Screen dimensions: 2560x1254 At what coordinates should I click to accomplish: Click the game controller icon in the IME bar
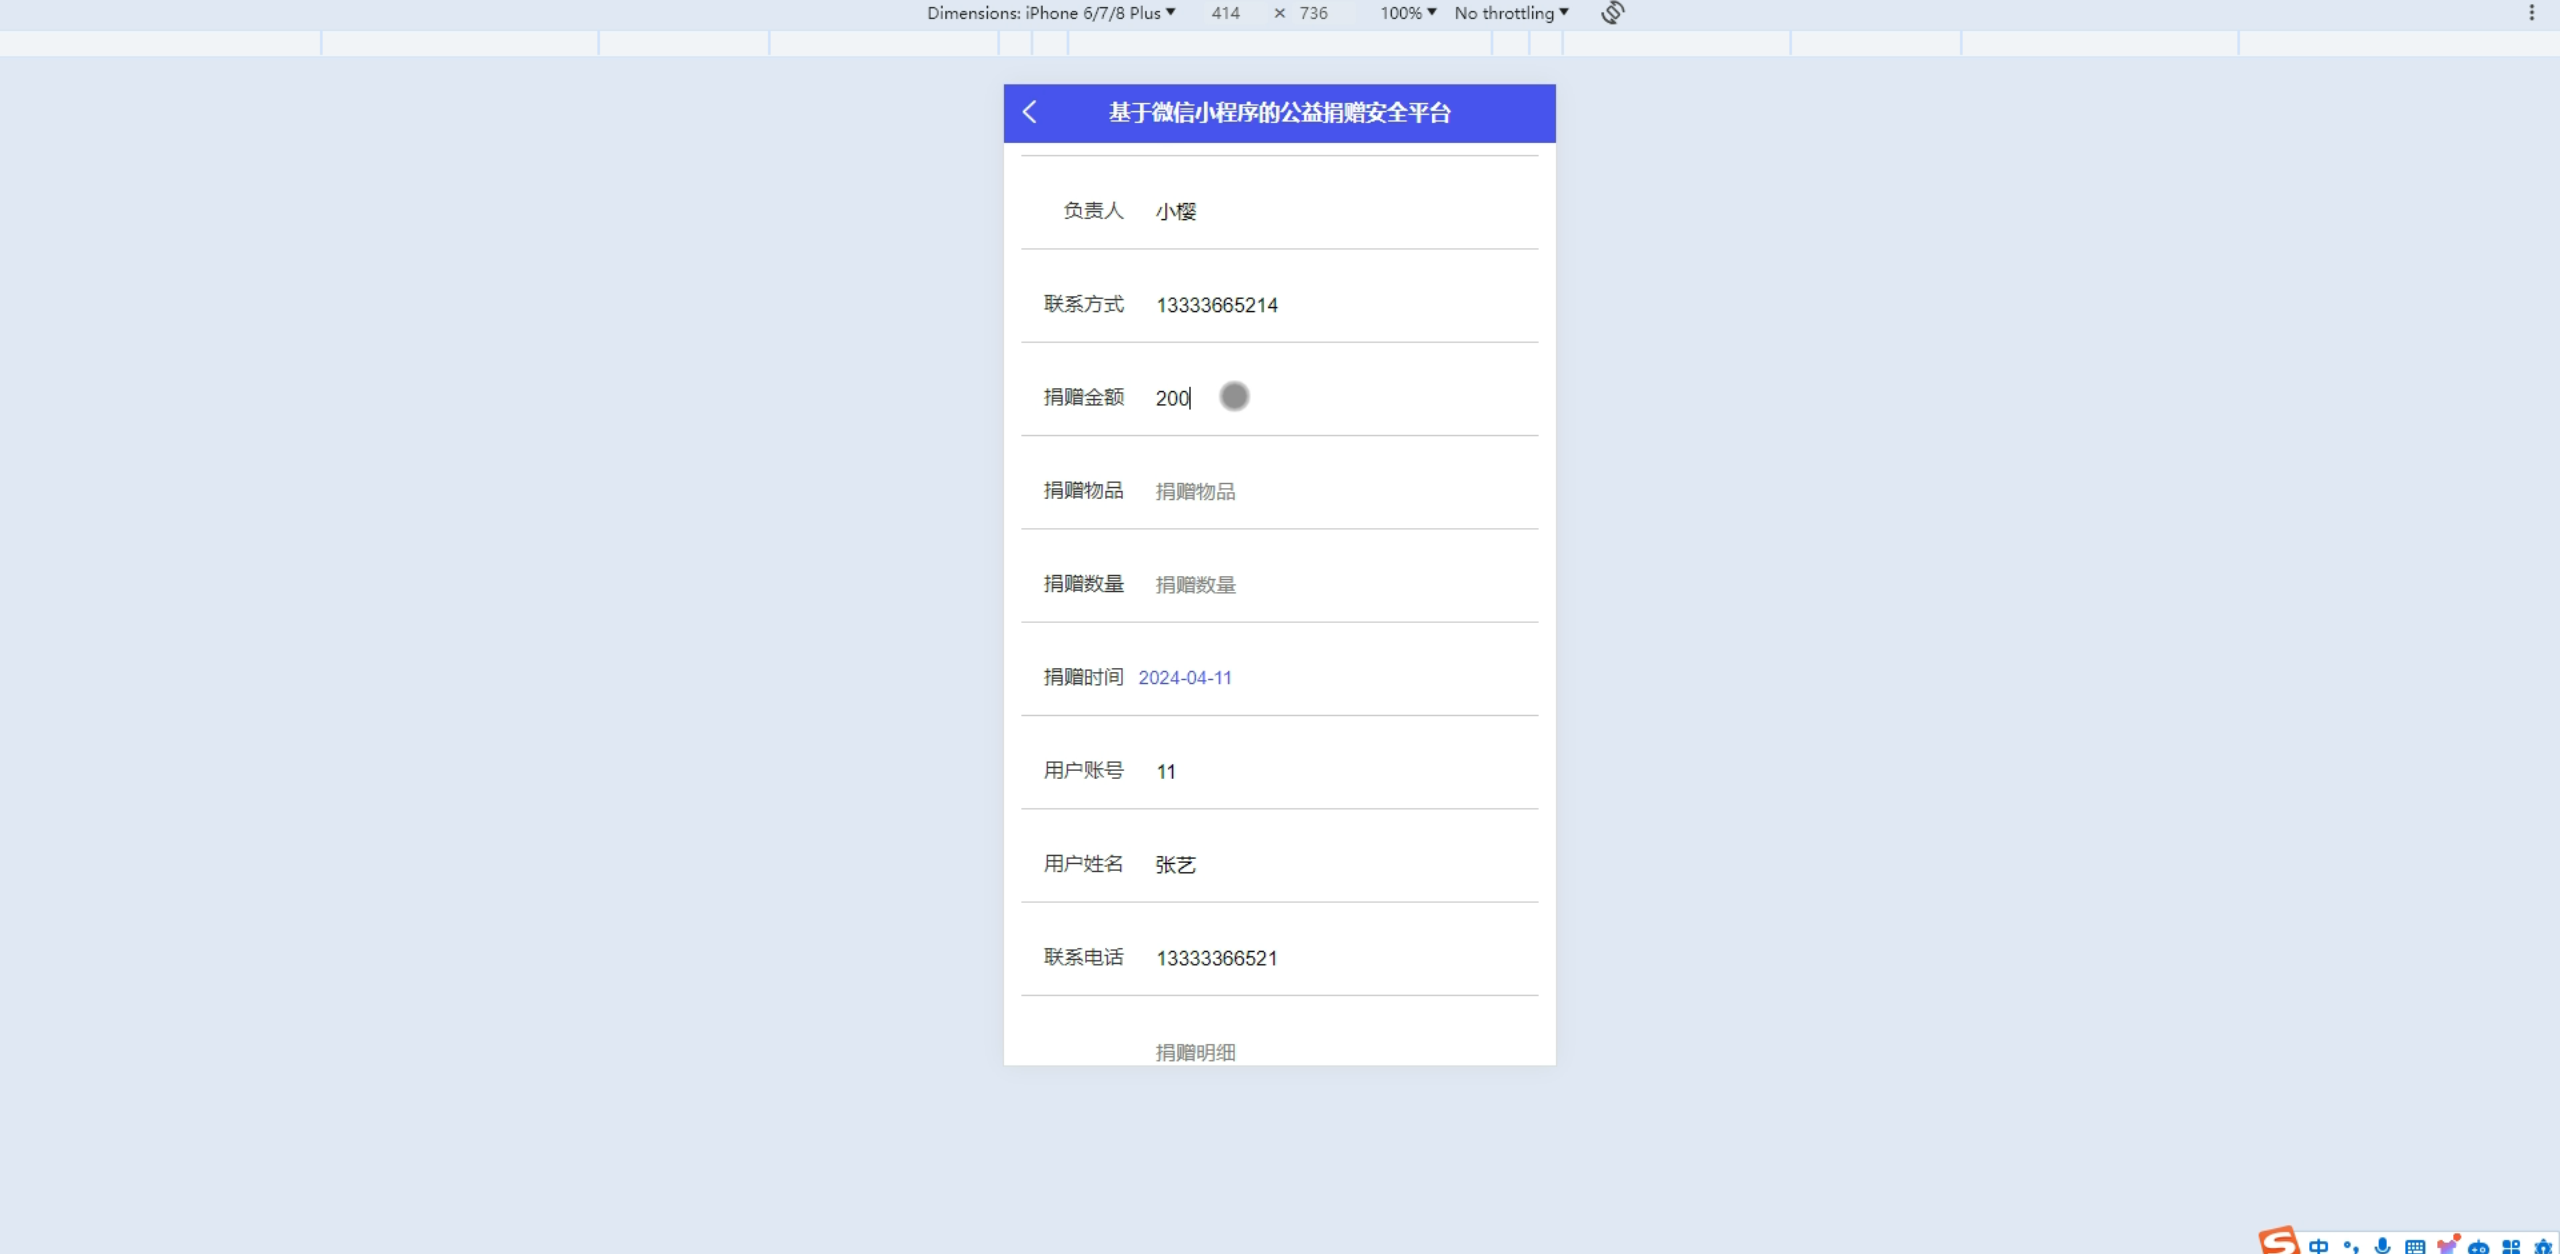(x=2479, y=1246)
